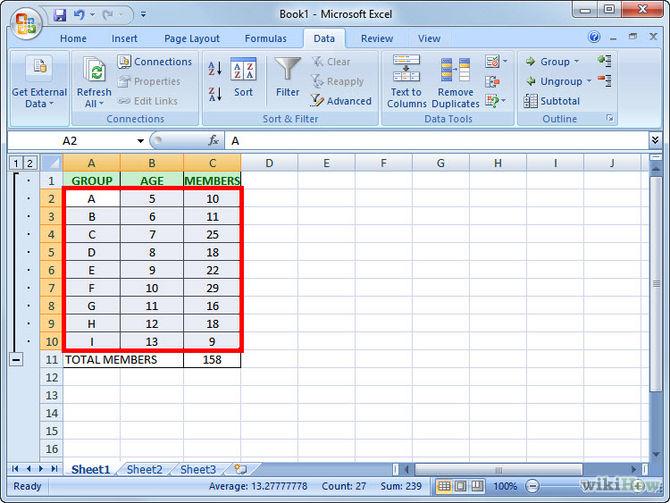The width and height of the screenshot is (670, 503).
Task: Open Customize Quick Access Toolbar dropdown
Action: point(143,15)
